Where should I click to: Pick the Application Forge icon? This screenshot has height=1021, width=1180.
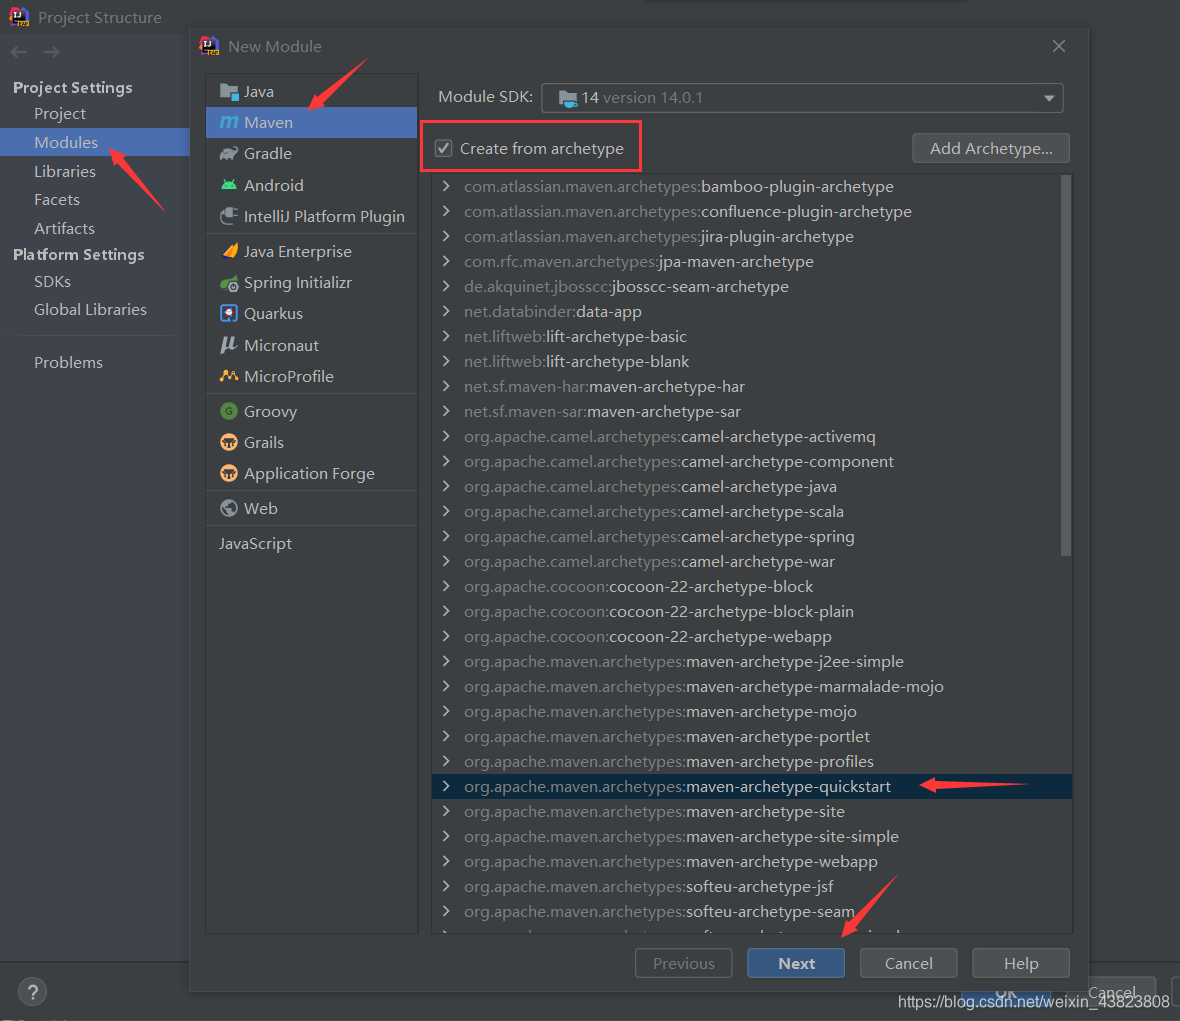coord(229,473)
